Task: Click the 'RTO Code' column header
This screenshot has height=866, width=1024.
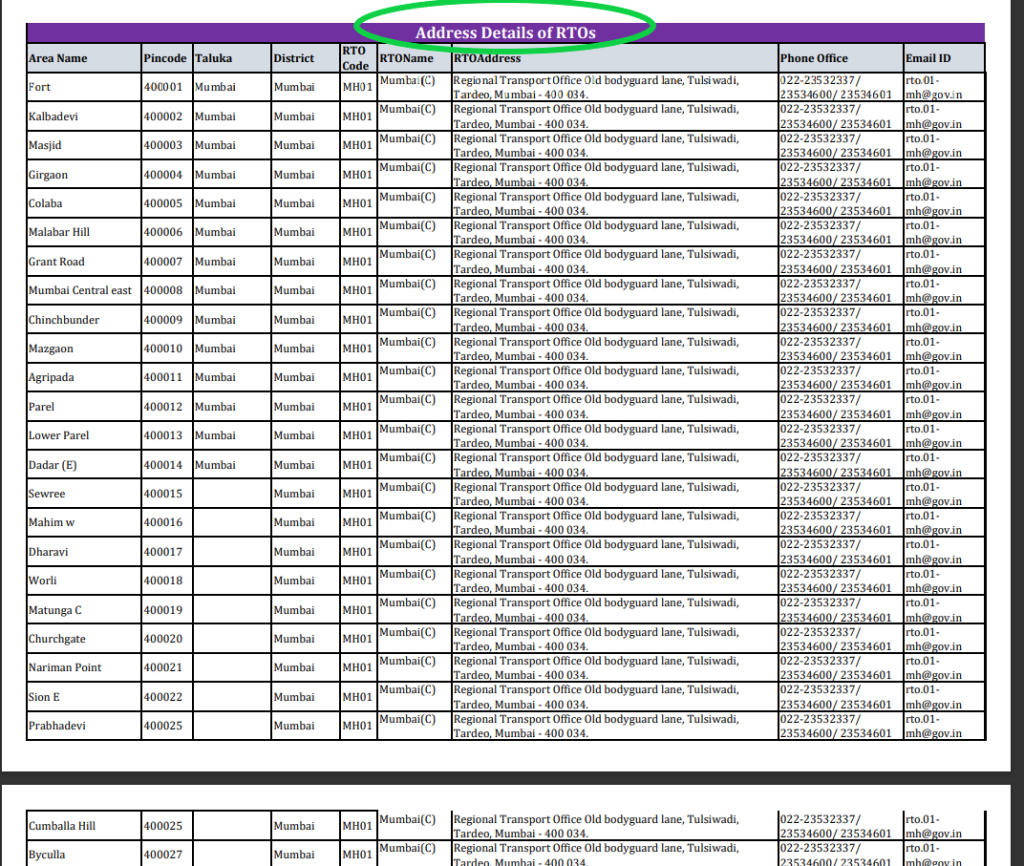Action: pyautogui.click(x=356, y=57)
